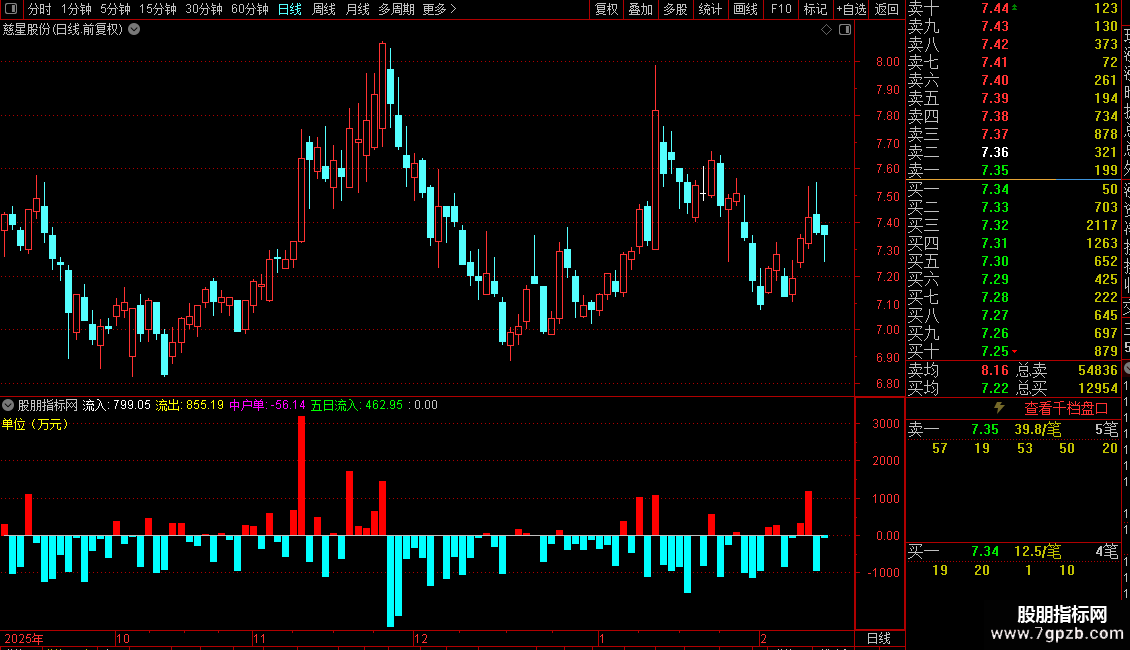Open the 查看千档盘口 link

tap(1066, 409)
